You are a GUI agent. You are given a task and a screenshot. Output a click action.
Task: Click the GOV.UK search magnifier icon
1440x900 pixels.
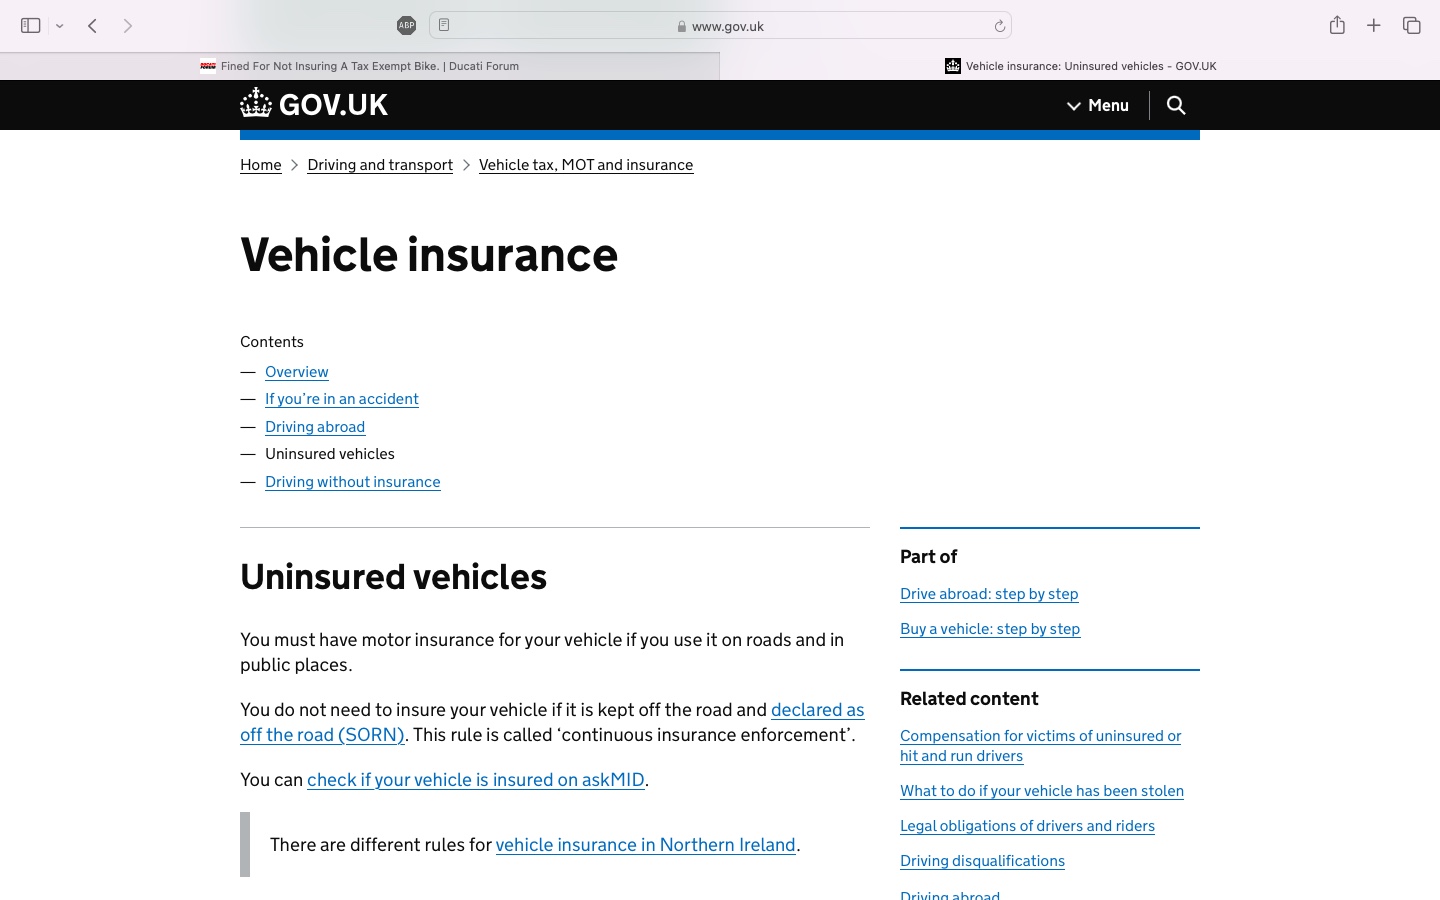pos(1176,105)
